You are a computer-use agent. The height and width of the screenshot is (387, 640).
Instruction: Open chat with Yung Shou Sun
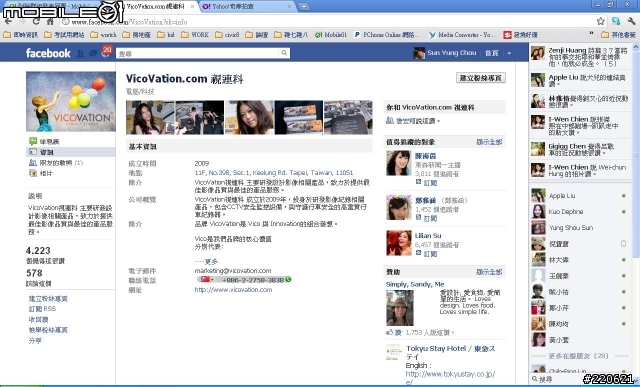tap(580, 227)
